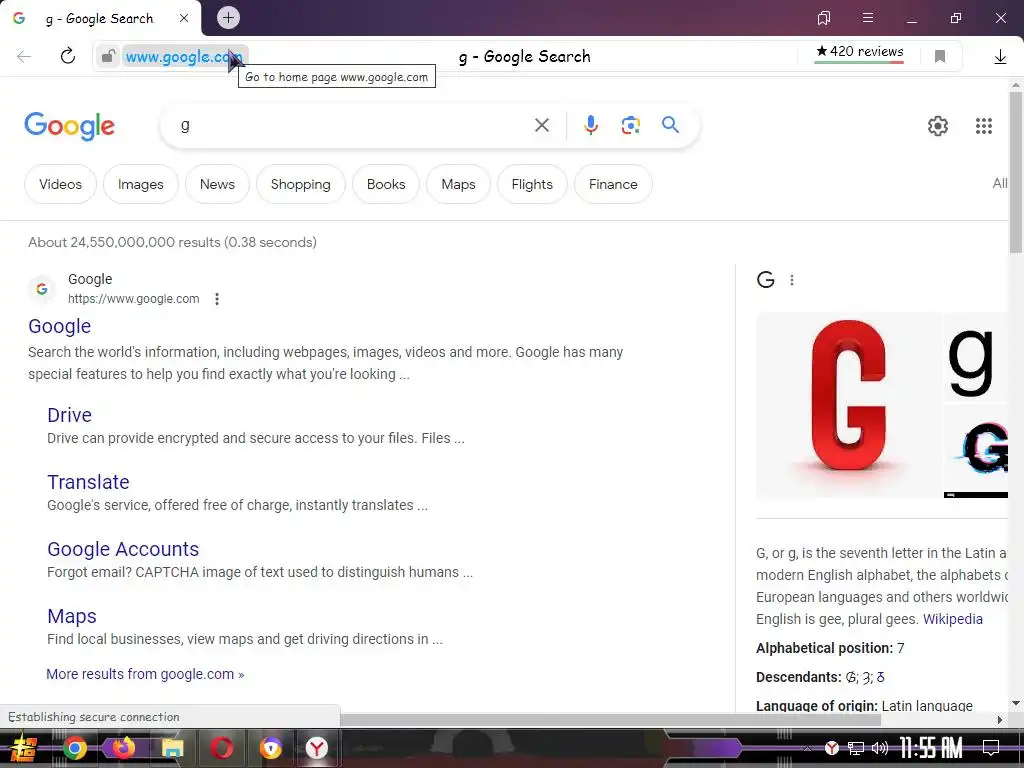This screenshot has width=1024, height=768.
Task: Open knowledge panel more options menu
Action: click(x=792, y=280)
